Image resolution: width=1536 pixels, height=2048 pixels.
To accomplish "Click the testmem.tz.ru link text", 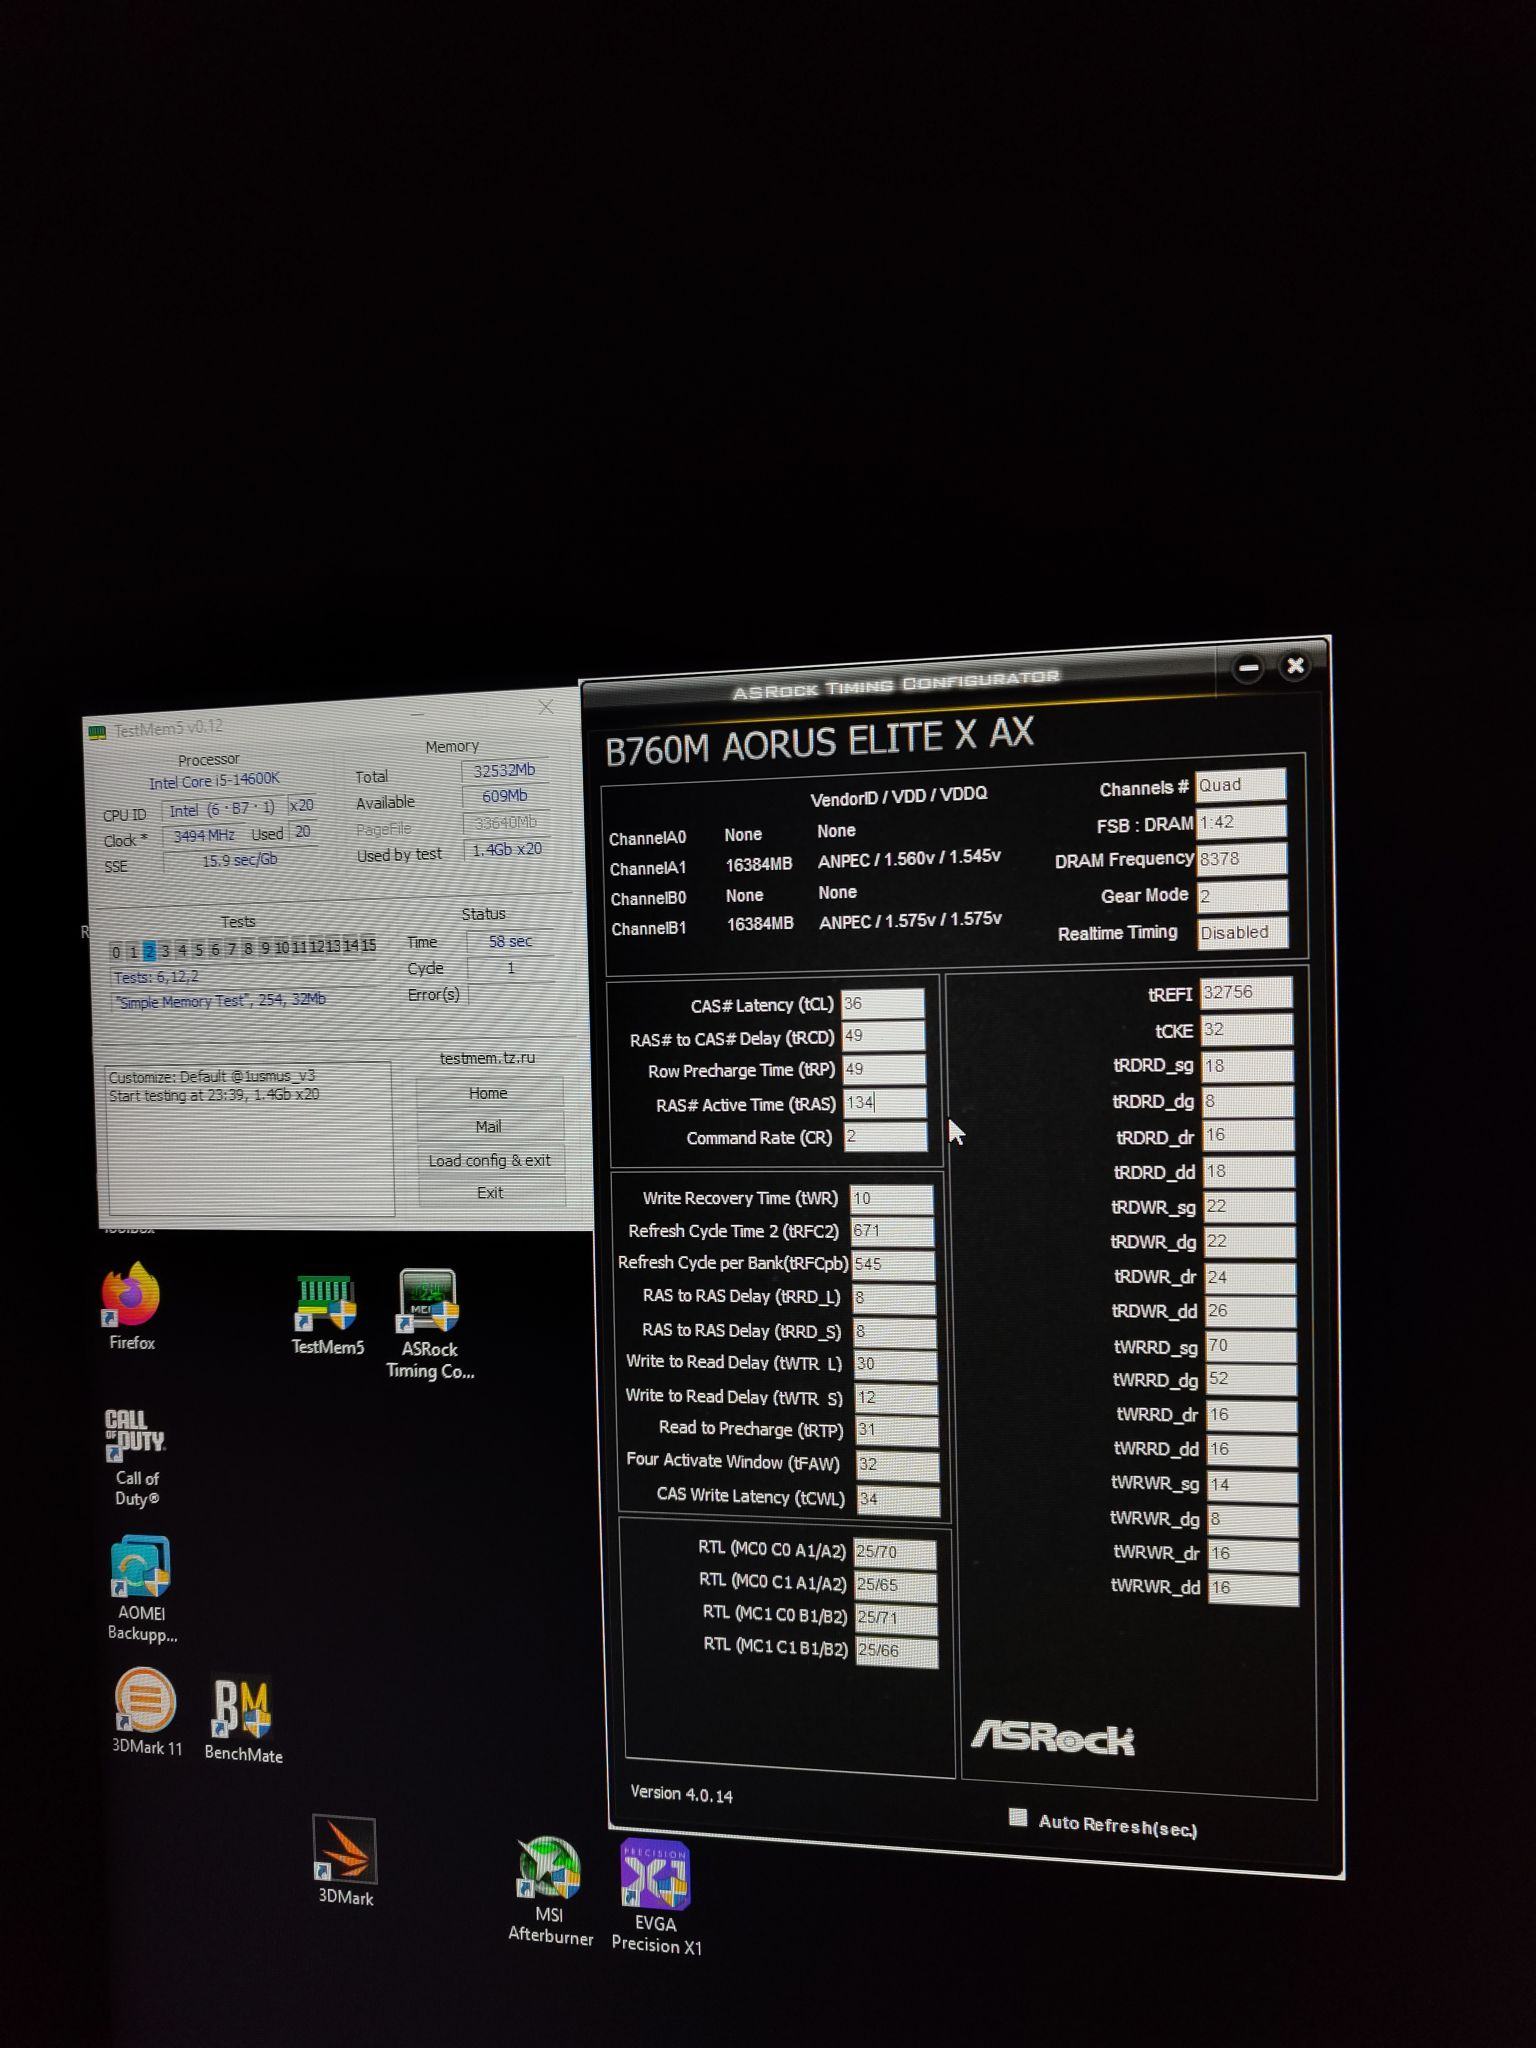I will (x=487, y=1058).
